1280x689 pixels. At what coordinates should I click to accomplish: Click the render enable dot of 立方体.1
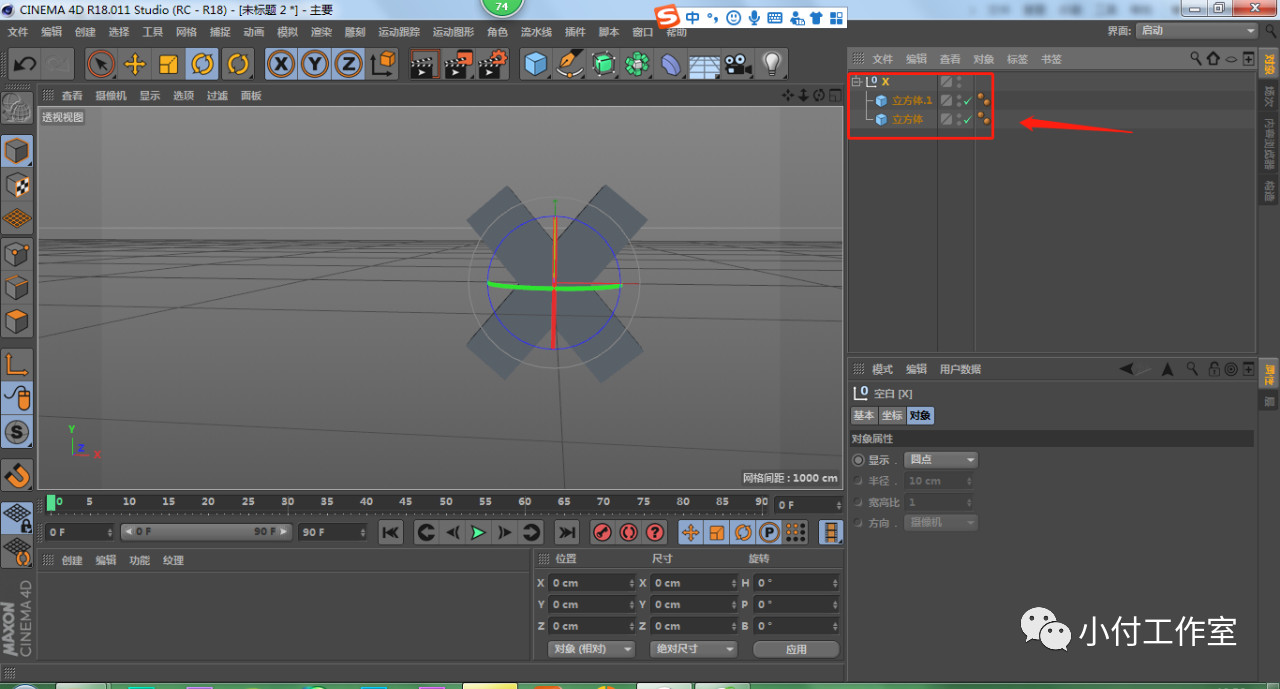coord(959,104)
